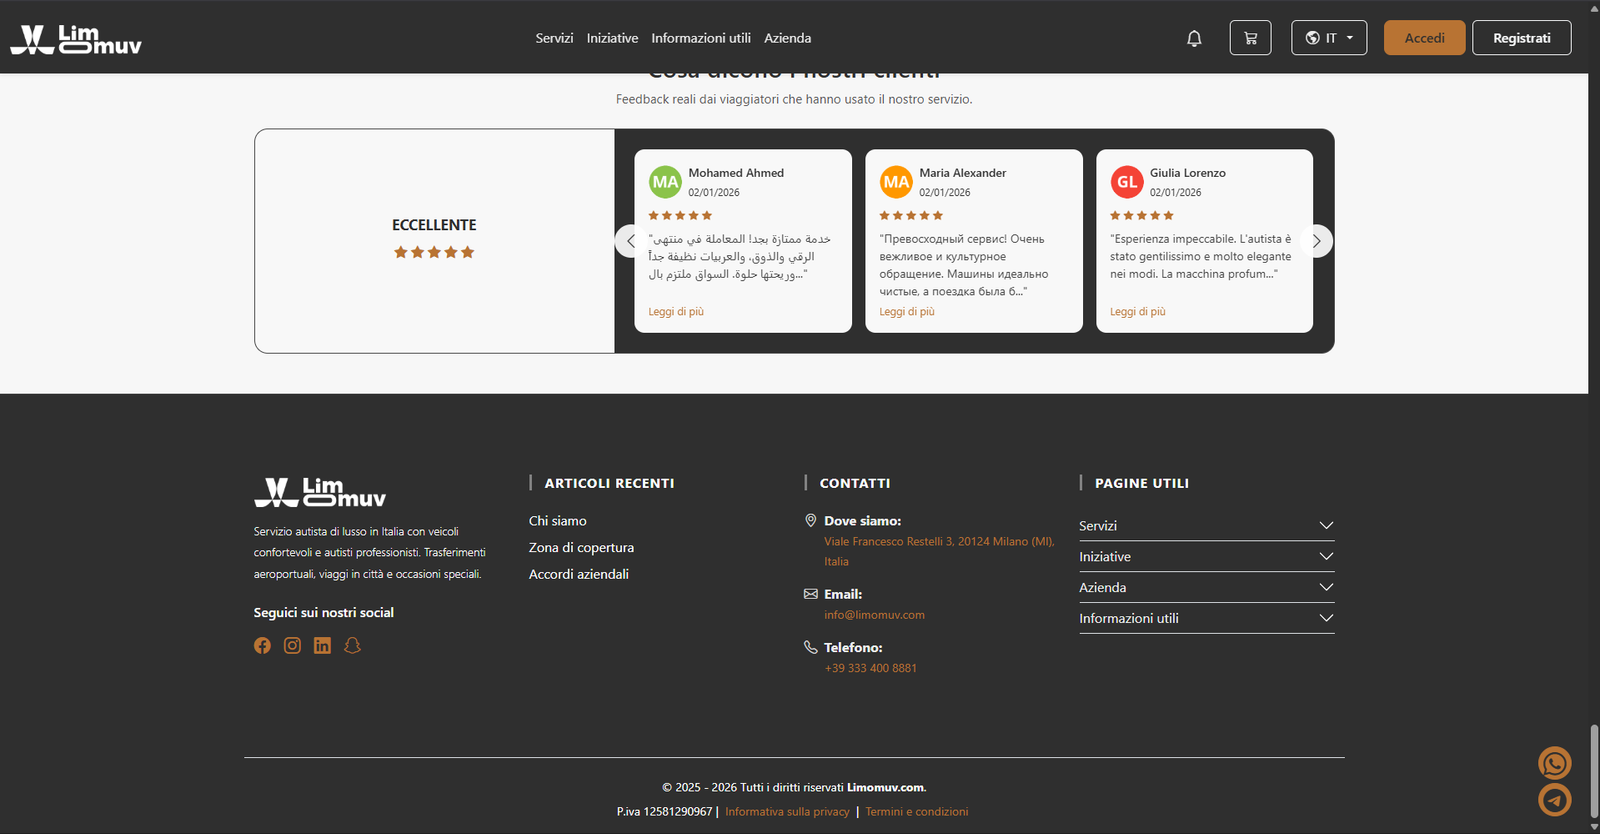Click the Limomuv logo in header
The width and height of the screenshot is (1600, 834).
pyautogui.click(x=76, y=39)
